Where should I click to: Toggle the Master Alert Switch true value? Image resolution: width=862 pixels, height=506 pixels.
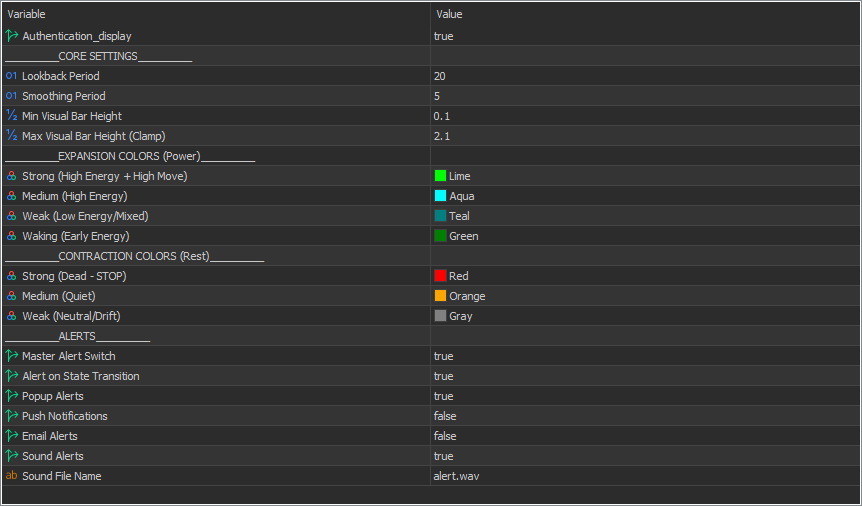pyautogui.click(x=444, y=356)
